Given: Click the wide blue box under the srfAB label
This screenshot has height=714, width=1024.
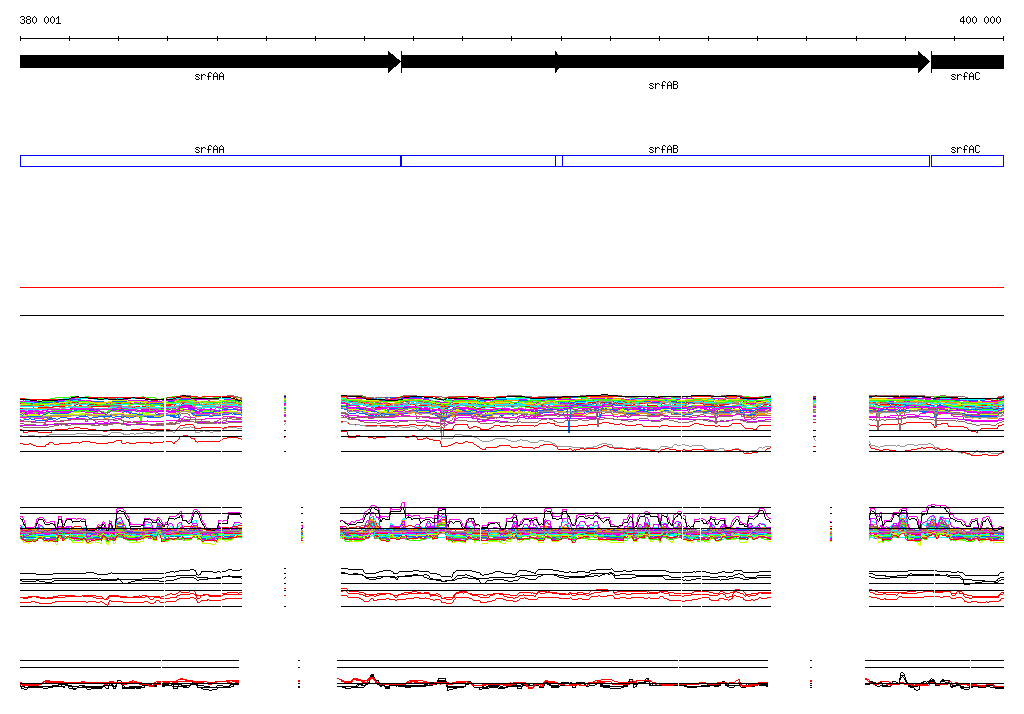Looking at the screenshot, I should coord(745,161).
